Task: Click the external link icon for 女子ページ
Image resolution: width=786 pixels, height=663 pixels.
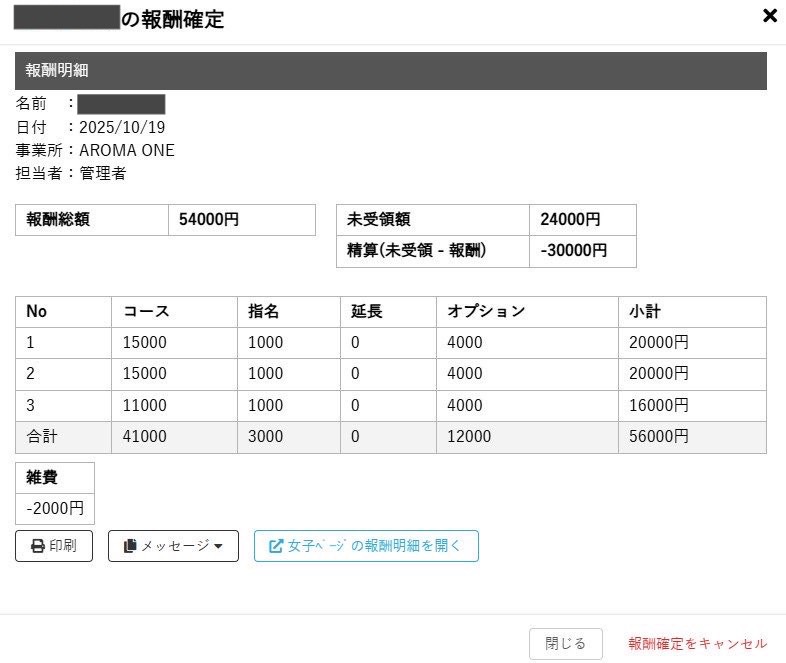Action: click(276, 546)
